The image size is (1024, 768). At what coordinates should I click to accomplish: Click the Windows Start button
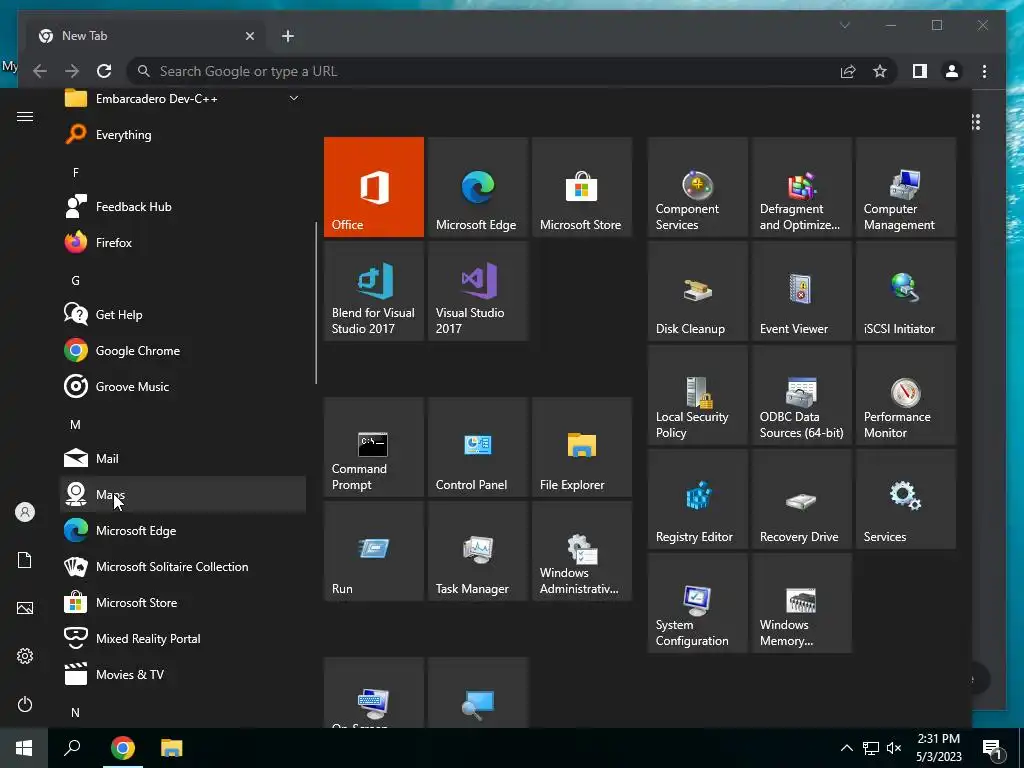tap(24, 748)
